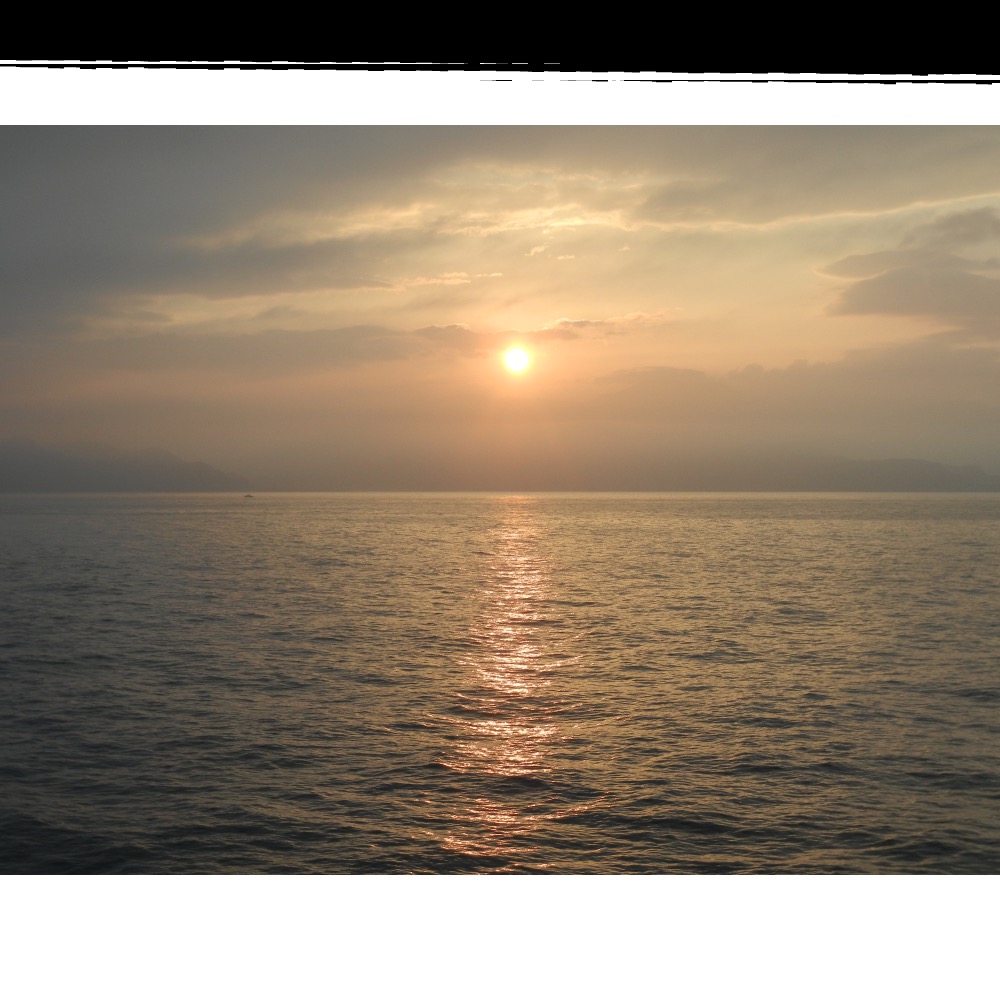This screenshot has height=1000, width=1000.
Task: Click the black bar at the top
Action: point(500,30)
